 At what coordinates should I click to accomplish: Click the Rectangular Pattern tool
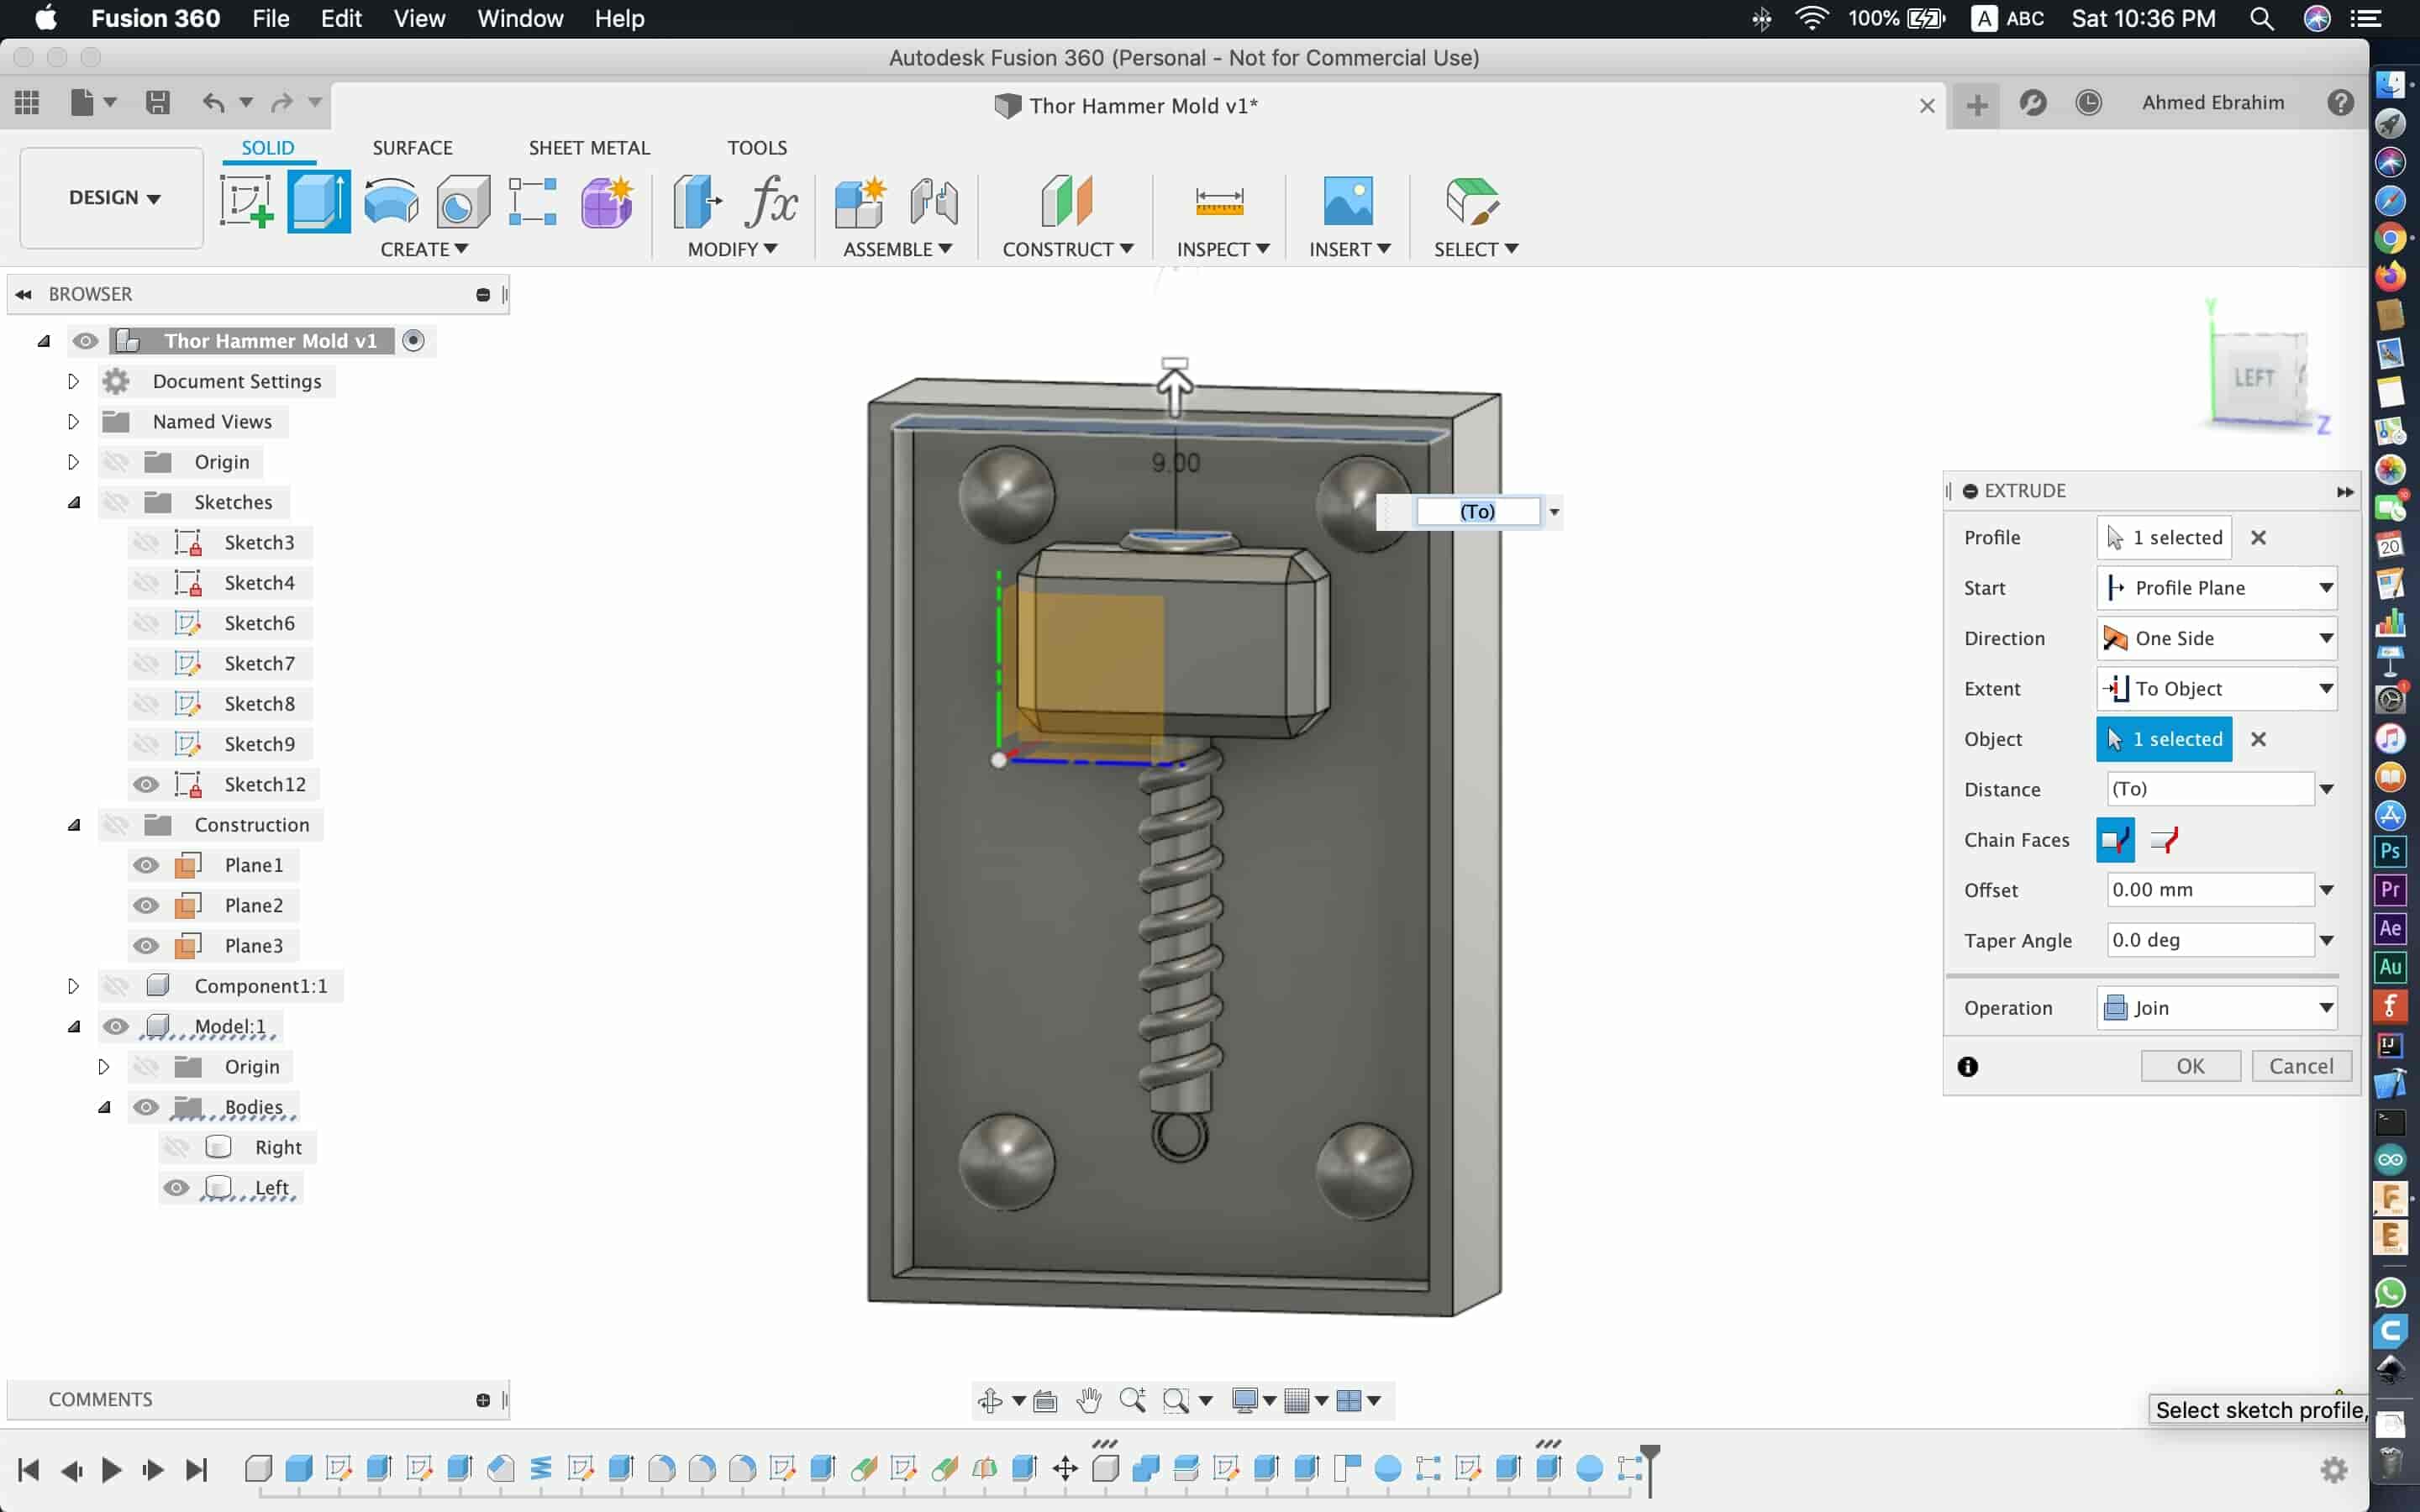point(532,201)
